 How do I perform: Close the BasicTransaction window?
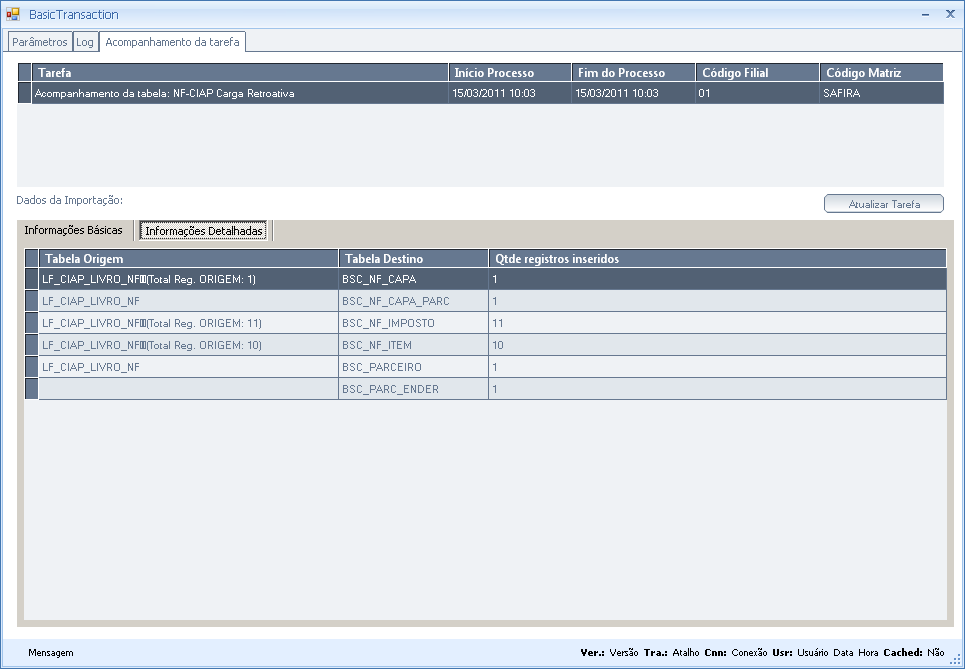pos(950,14)
